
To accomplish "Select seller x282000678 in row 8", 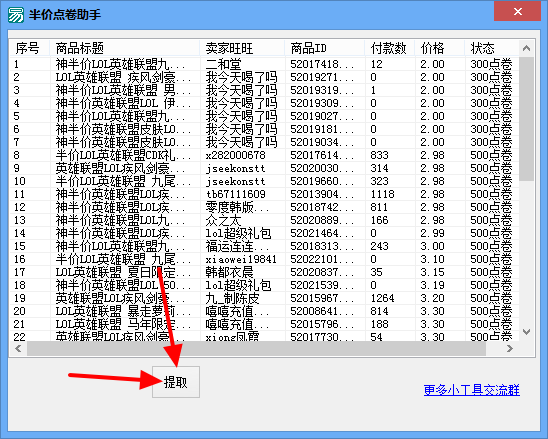I will pos(236,155).
